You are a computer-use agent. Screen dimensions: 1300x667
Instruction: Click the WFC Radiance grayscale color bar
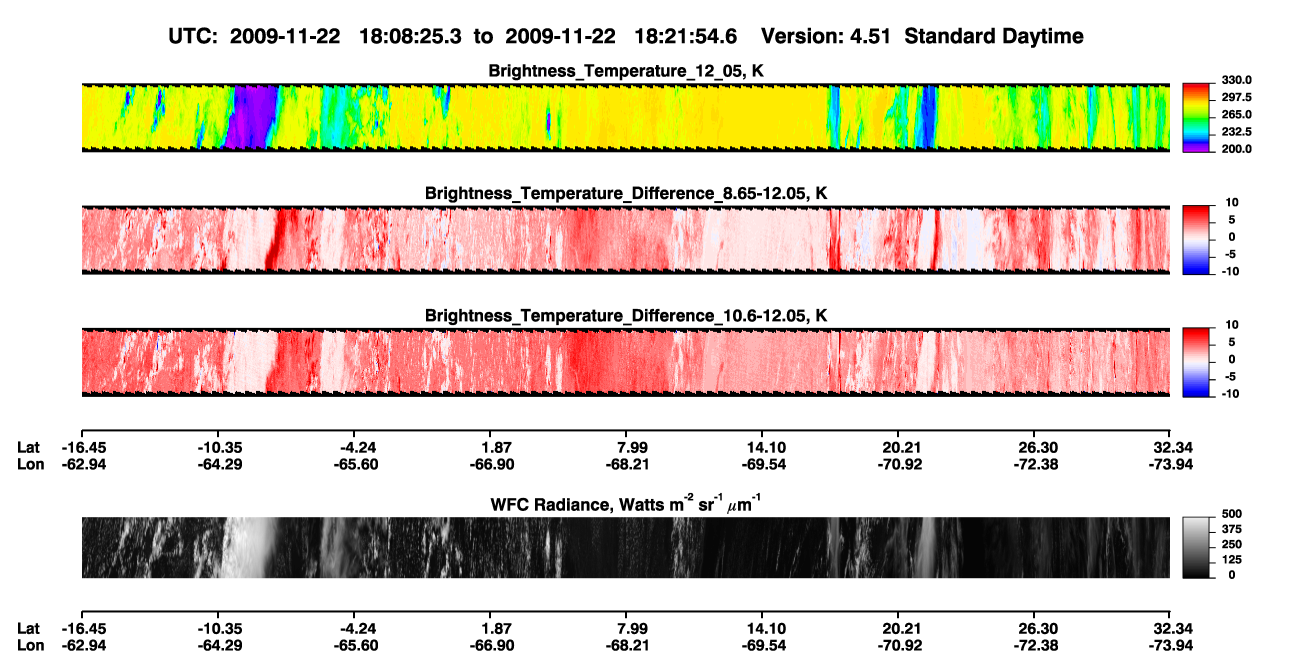click(x=1195, y=548)
